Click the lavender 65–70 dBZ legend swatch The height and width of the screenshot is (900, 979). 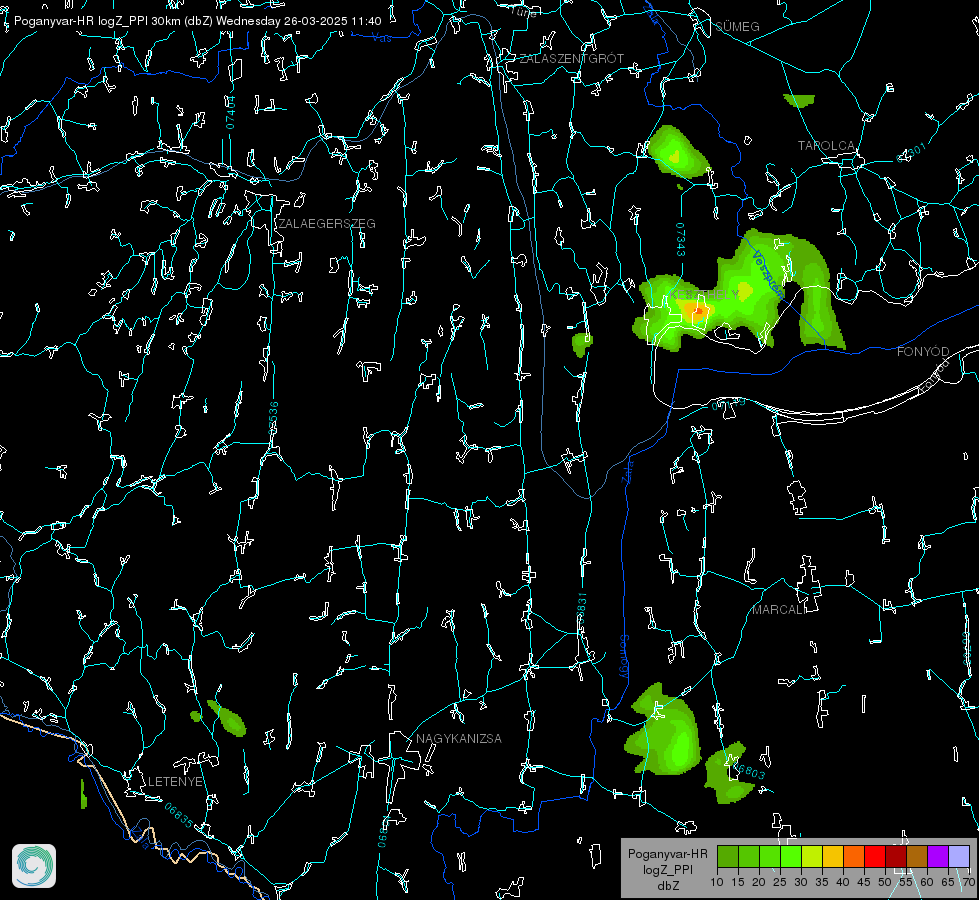point(958,856)
